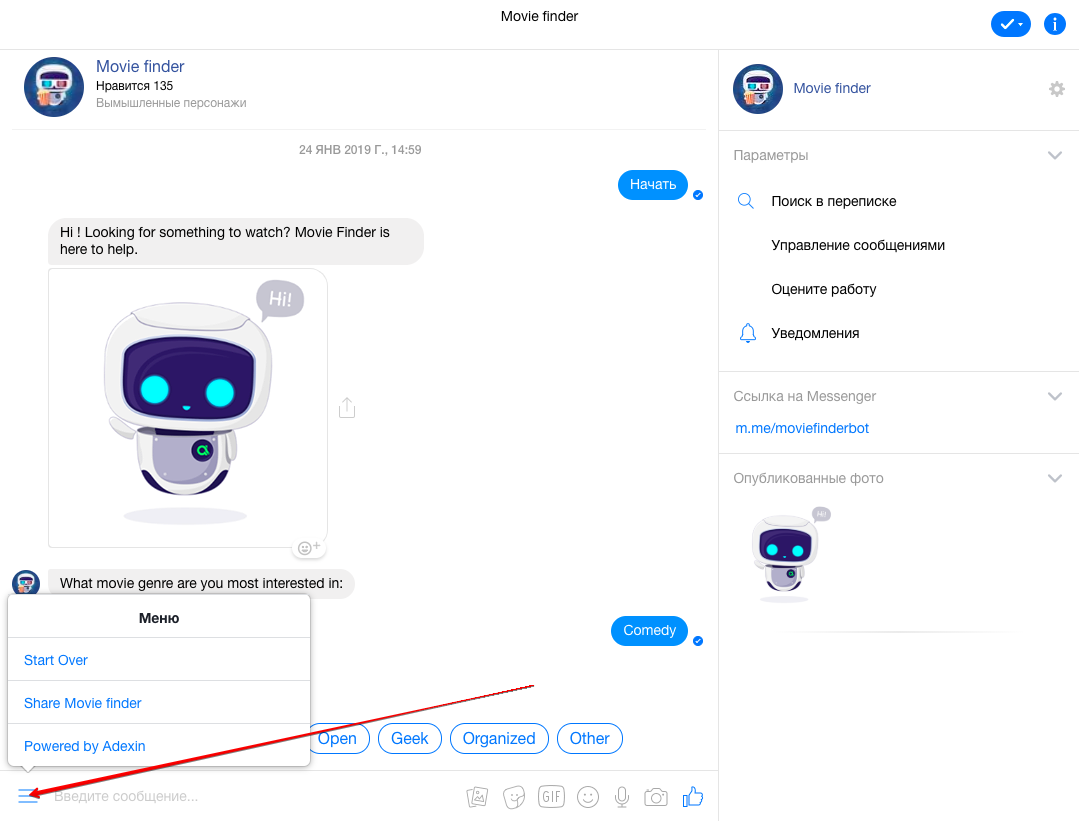Screen dimensions: 1079x821
Task: Open the sticker picker icon
Action: 514,797
